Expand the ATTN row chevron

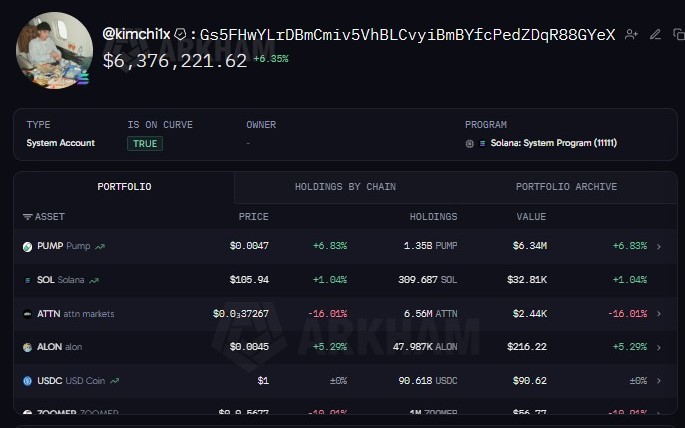pos(659,314)
